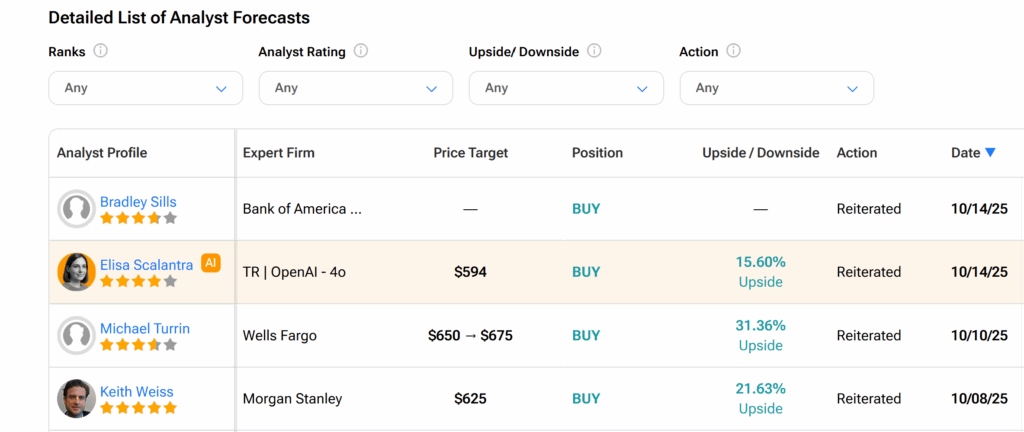
Task: Click Michael Turrin's placeholder avatar icon
Action: [77, 336]
